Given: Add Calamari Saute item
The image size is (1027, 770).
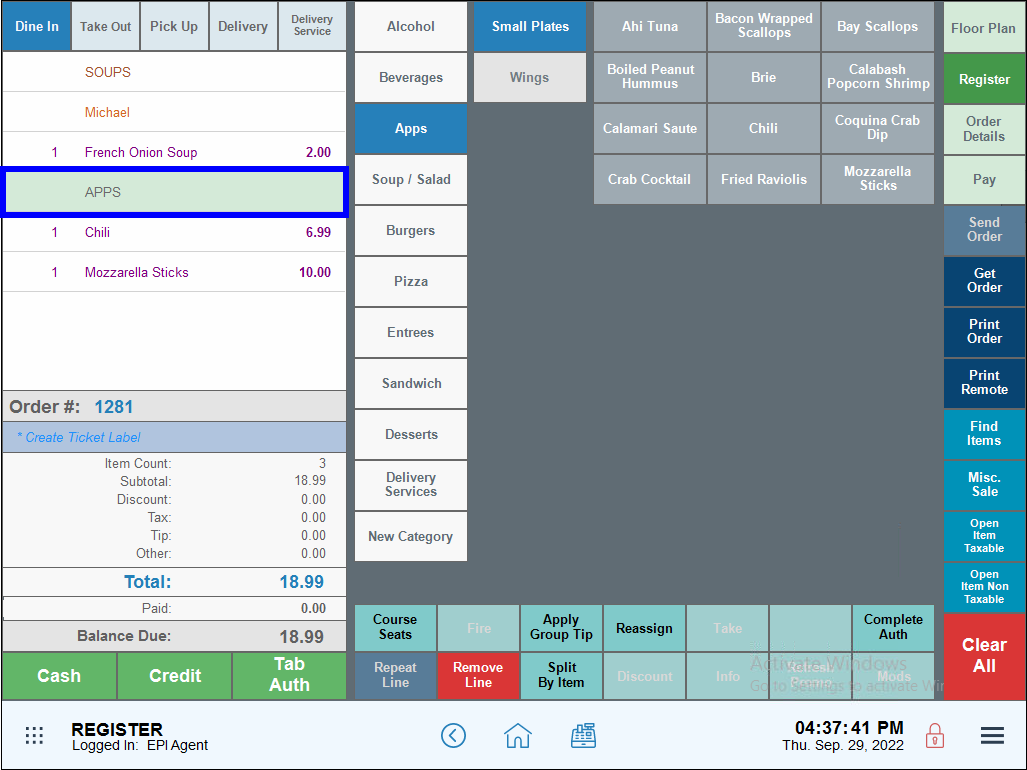Looking at the screenshot, I should [x=650, y=128].
